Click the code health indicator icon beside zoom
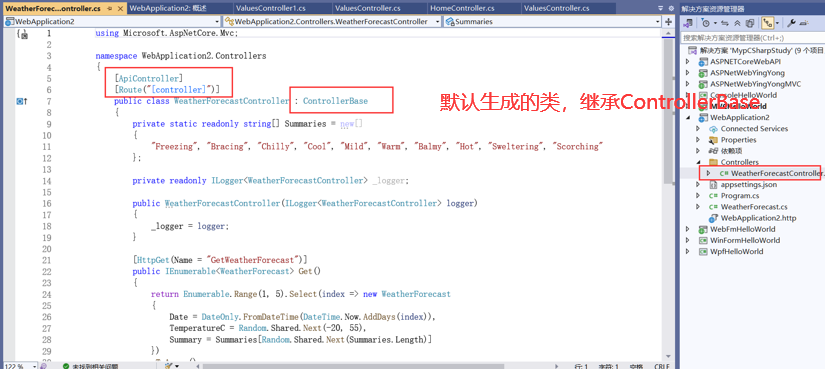 click(44, 366)
